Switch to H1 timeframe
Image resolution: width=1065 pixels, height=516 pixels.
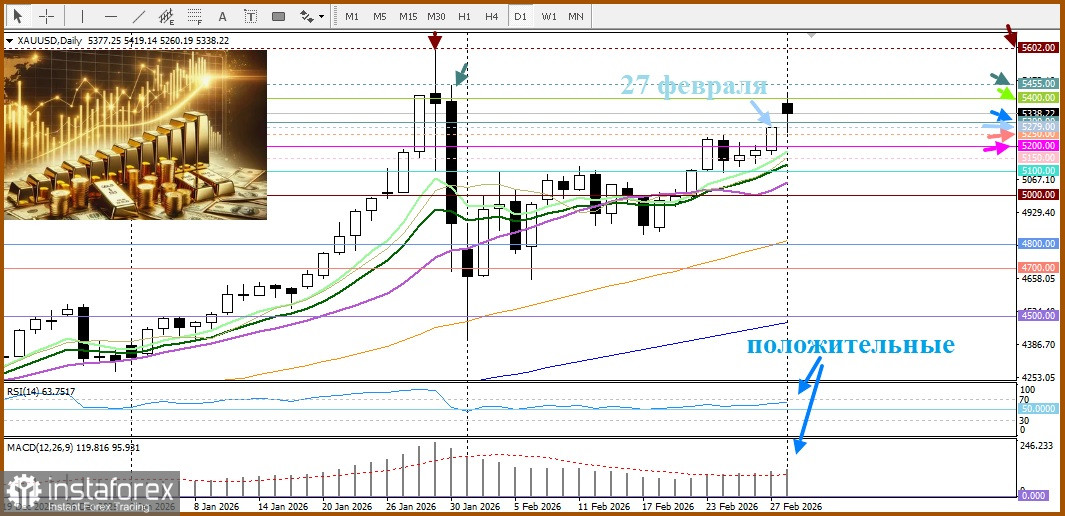pyautogui.click(x=465, y=16)
